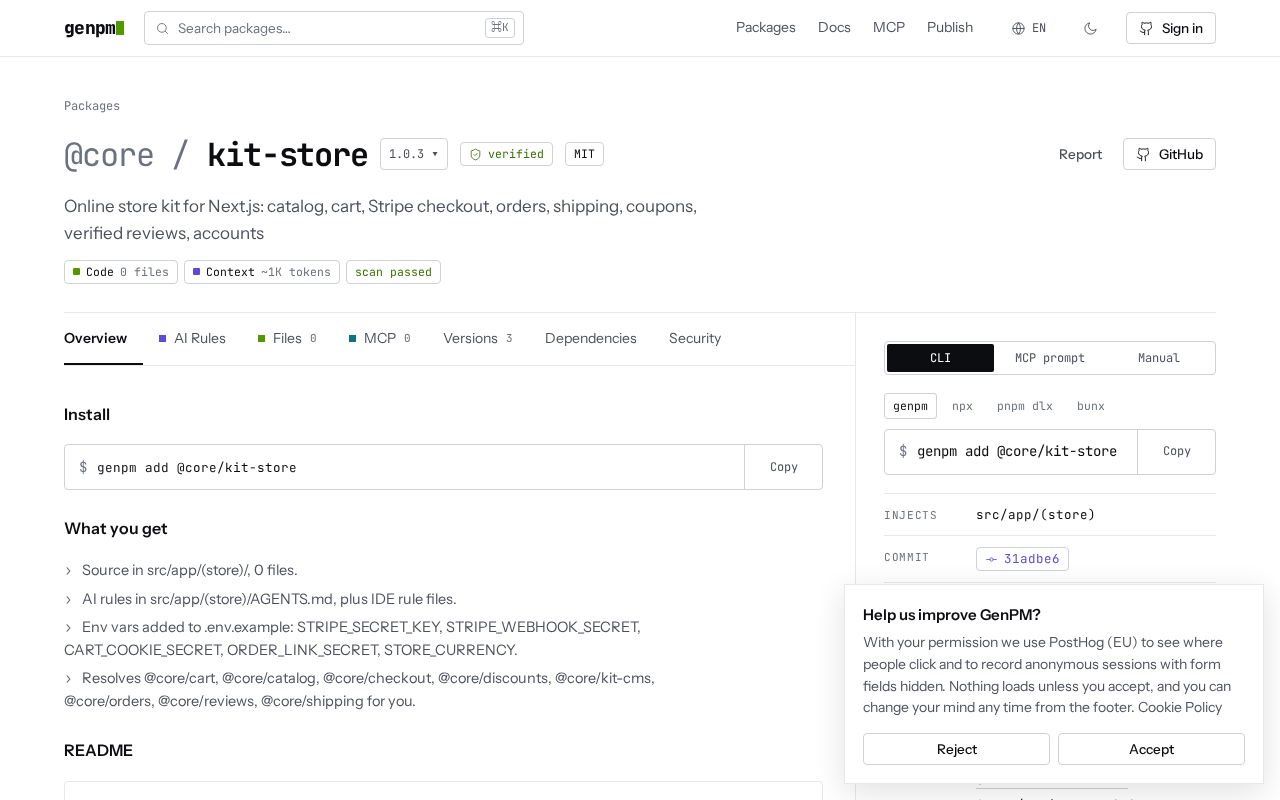This screenshot has width=1280, height=800.
Task: Click the Context ~1K tokens badge
Action: coord(262,272)
